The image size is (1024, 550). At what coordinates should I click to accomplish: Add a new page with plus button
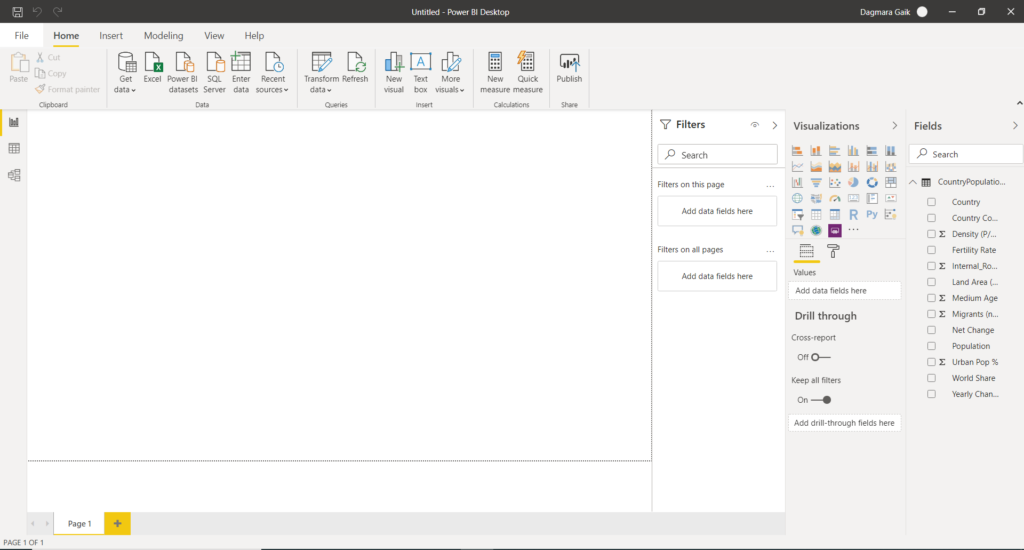118,523
